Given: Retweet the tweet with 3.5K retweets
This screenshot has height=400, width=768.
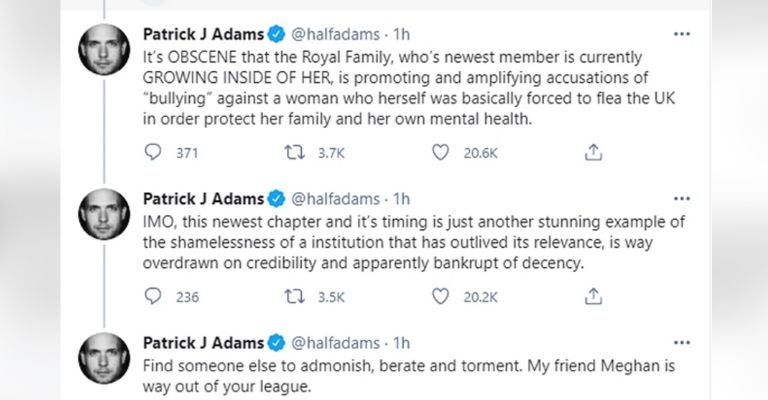Looking at the screenshot, I should [x=297, y=296].
